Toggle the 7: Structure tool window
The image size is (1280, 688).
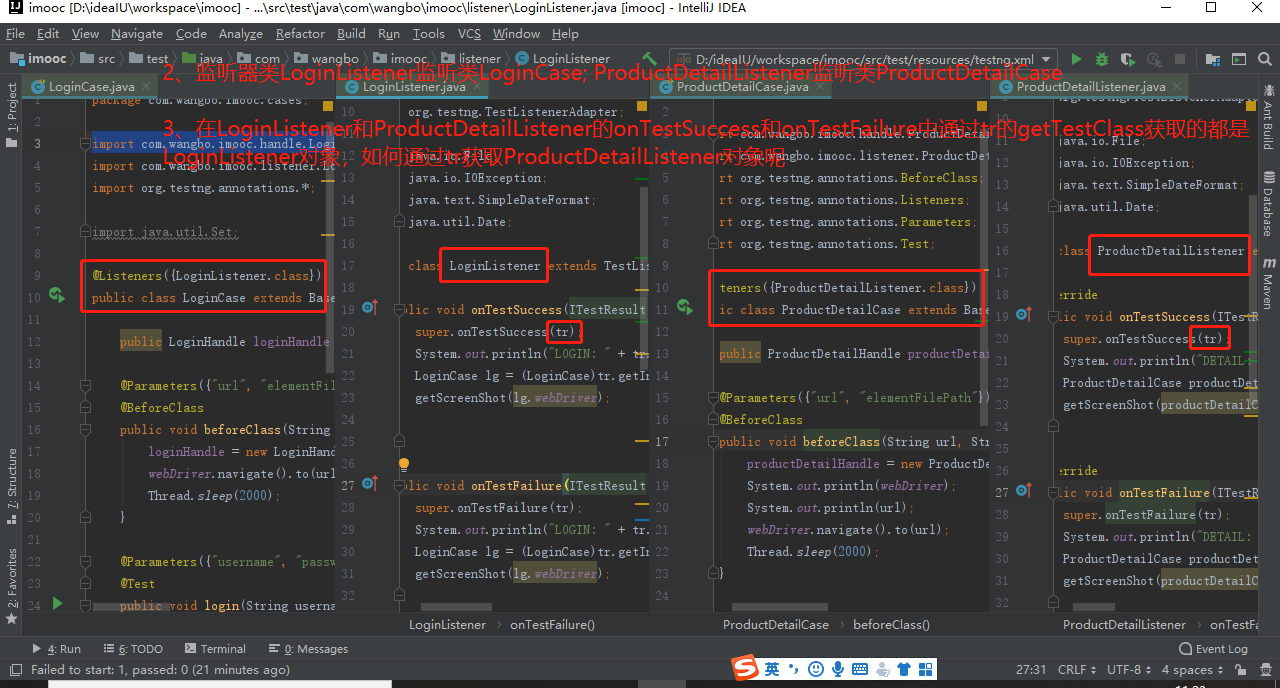pos(11,487)
